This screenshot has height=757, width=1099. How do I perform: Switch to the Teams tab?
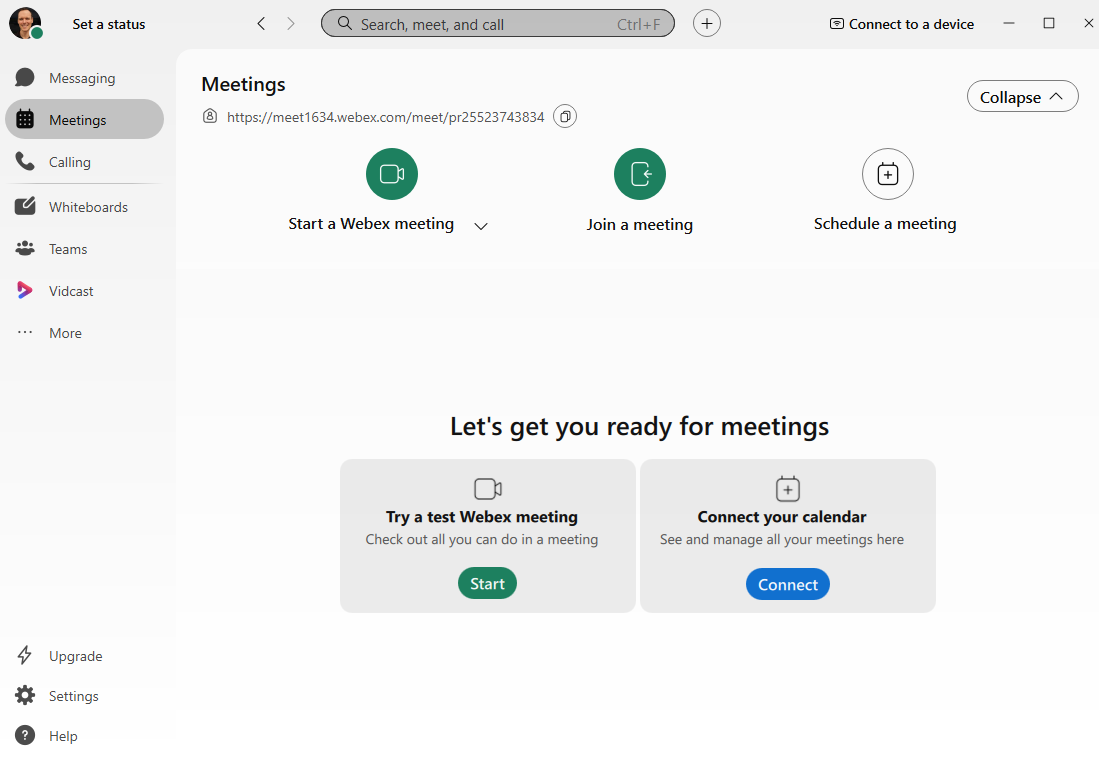point(84,249)
